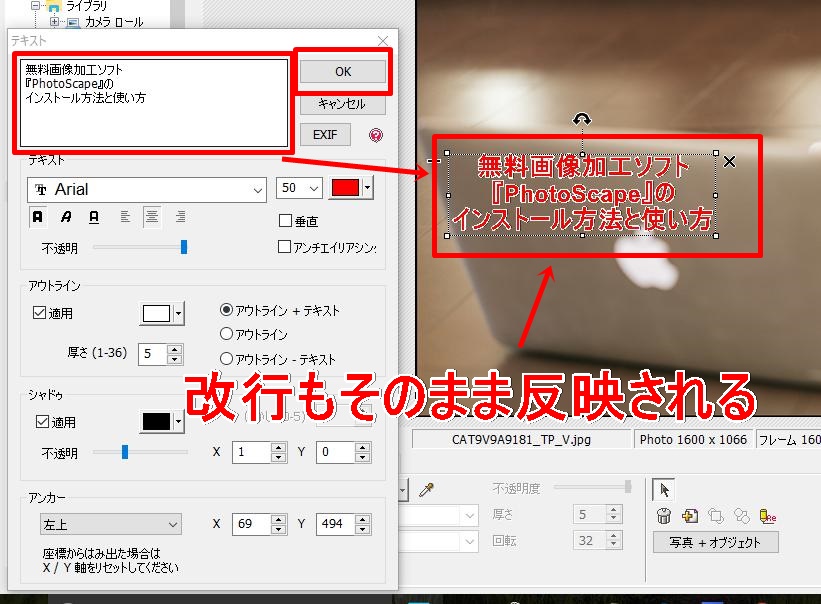The image size is (821, 604).
Task: Click the Photo 1600 x 1066 status text
Action: [693, 440]
